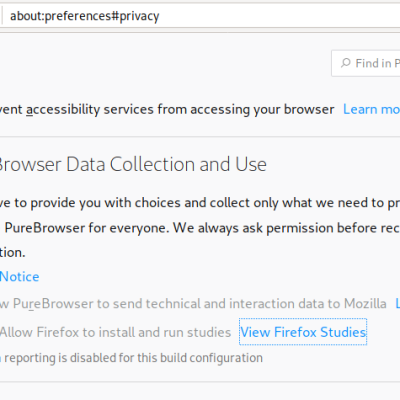Click the word Mozilla in data option
This screenshot has width=400, height=400.
coord(365,304)
